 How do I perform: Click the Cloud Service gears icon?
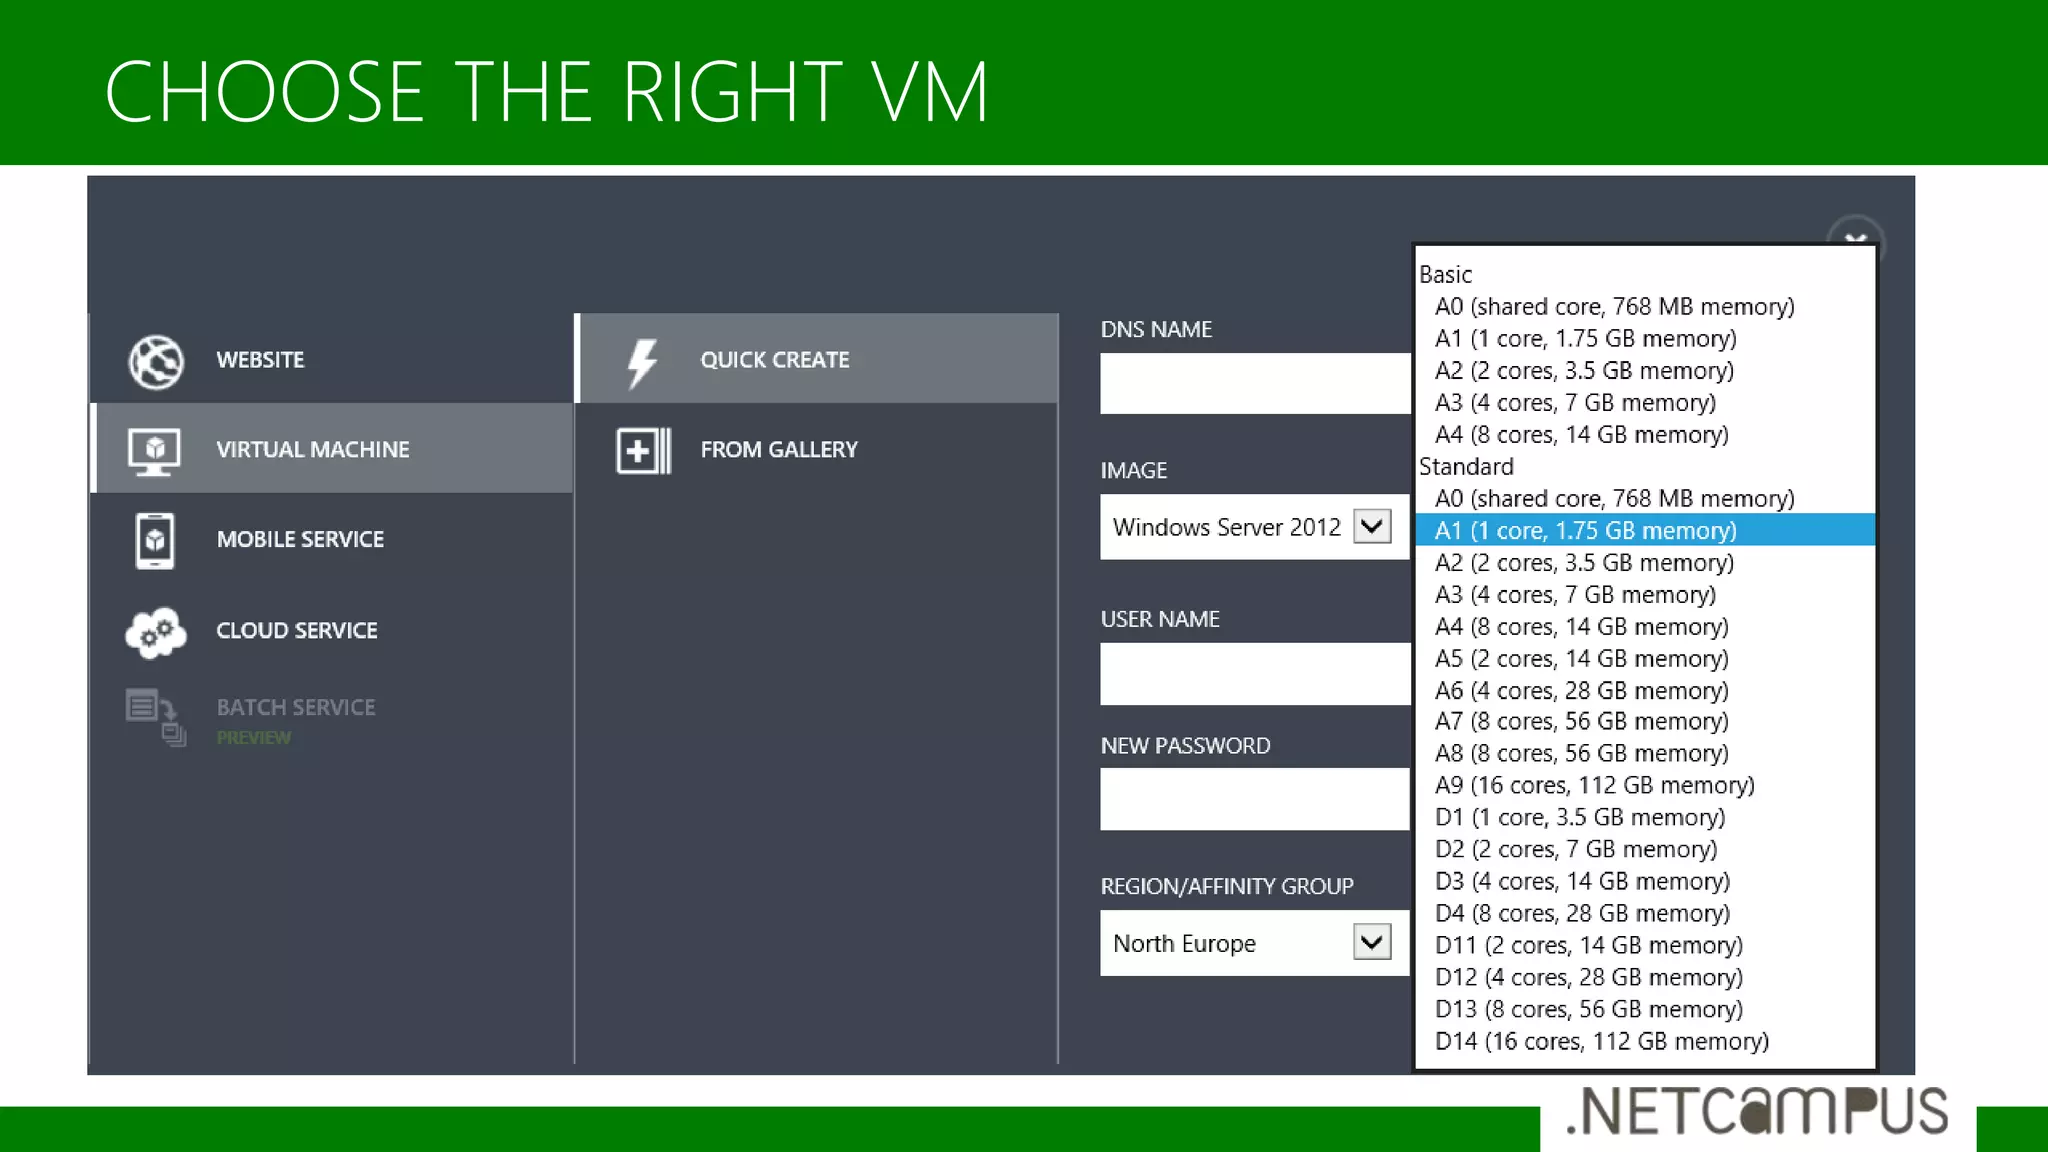(156, 632)
